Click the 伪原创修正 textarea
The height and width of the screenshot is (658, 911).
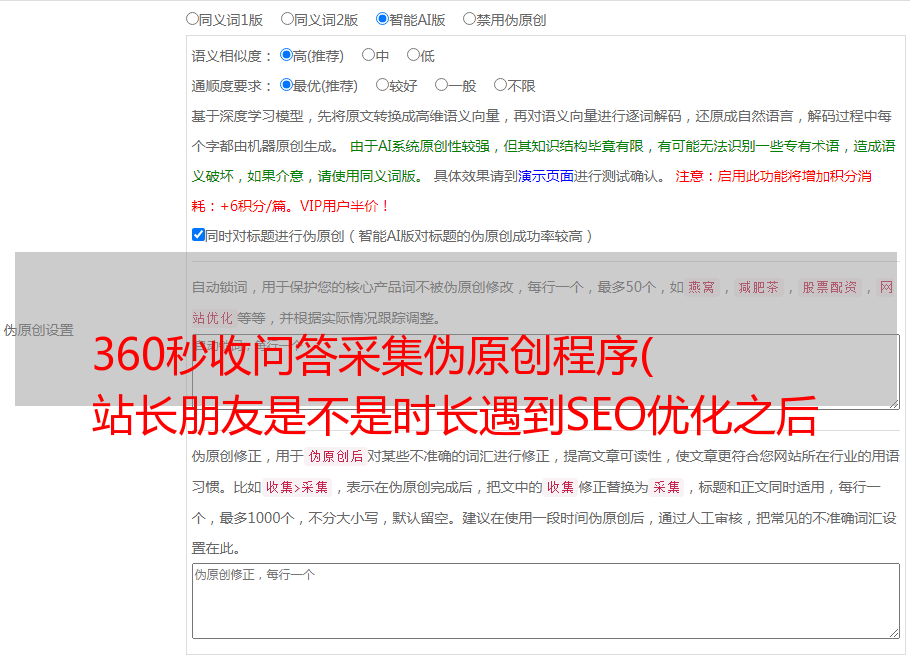[x=546, y=601]
